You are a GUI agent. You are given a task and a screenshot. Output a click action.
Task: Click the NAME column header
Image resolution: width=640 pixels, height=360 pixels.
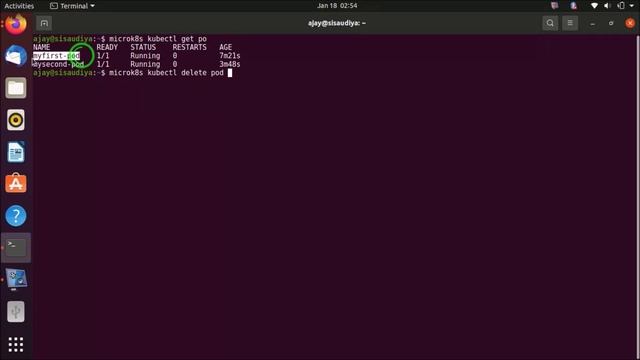coord(41,47)
